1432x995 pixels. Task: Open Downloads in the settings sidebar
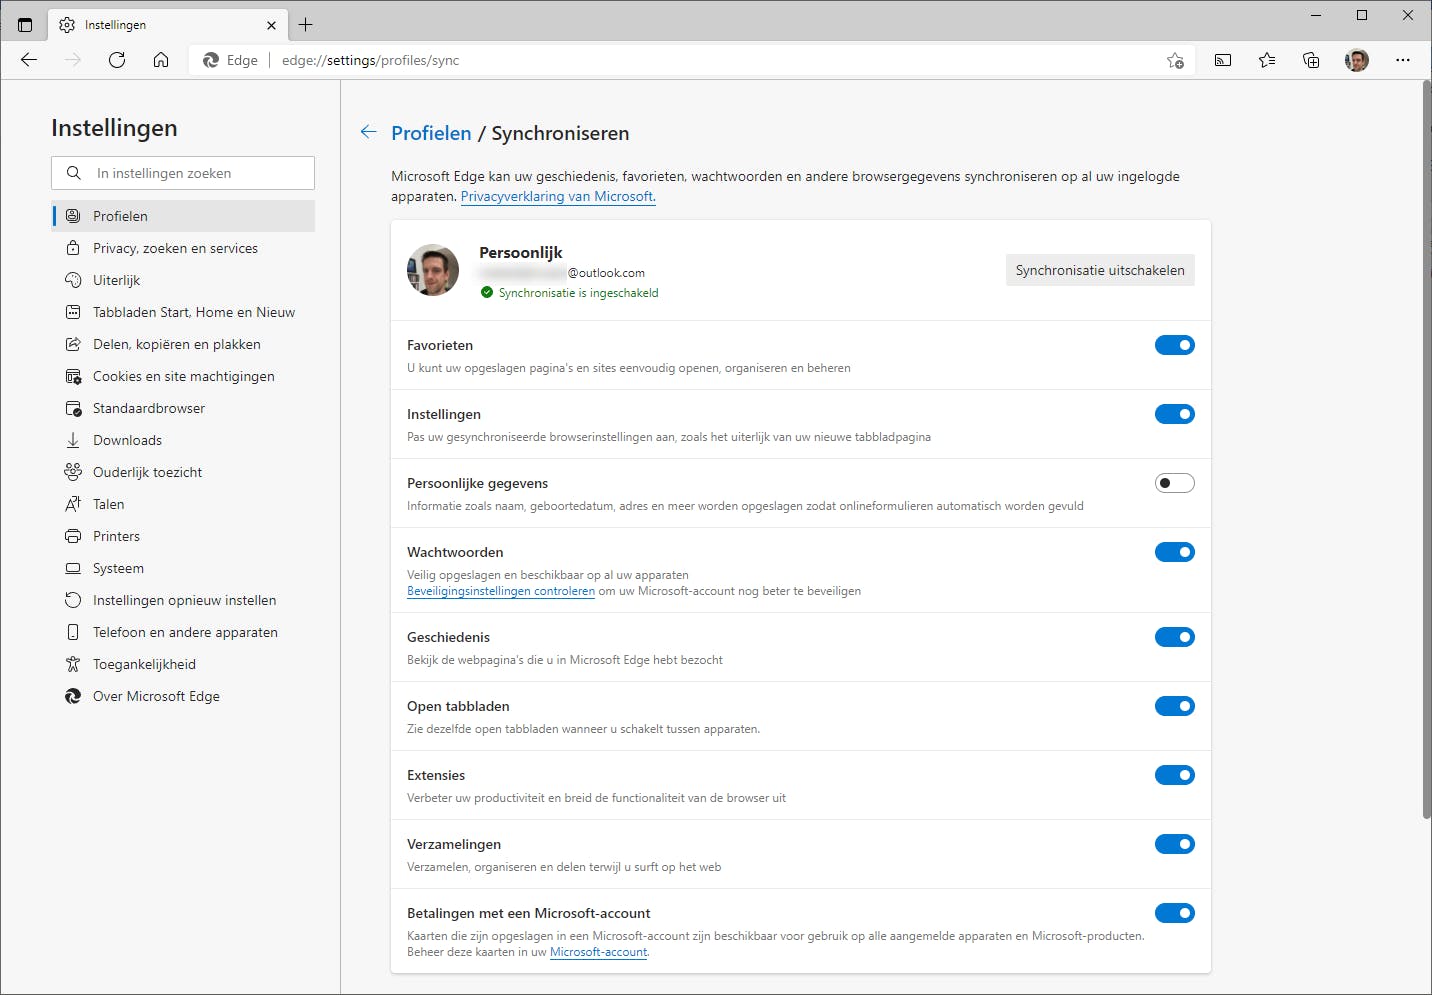tap(127, 440)
